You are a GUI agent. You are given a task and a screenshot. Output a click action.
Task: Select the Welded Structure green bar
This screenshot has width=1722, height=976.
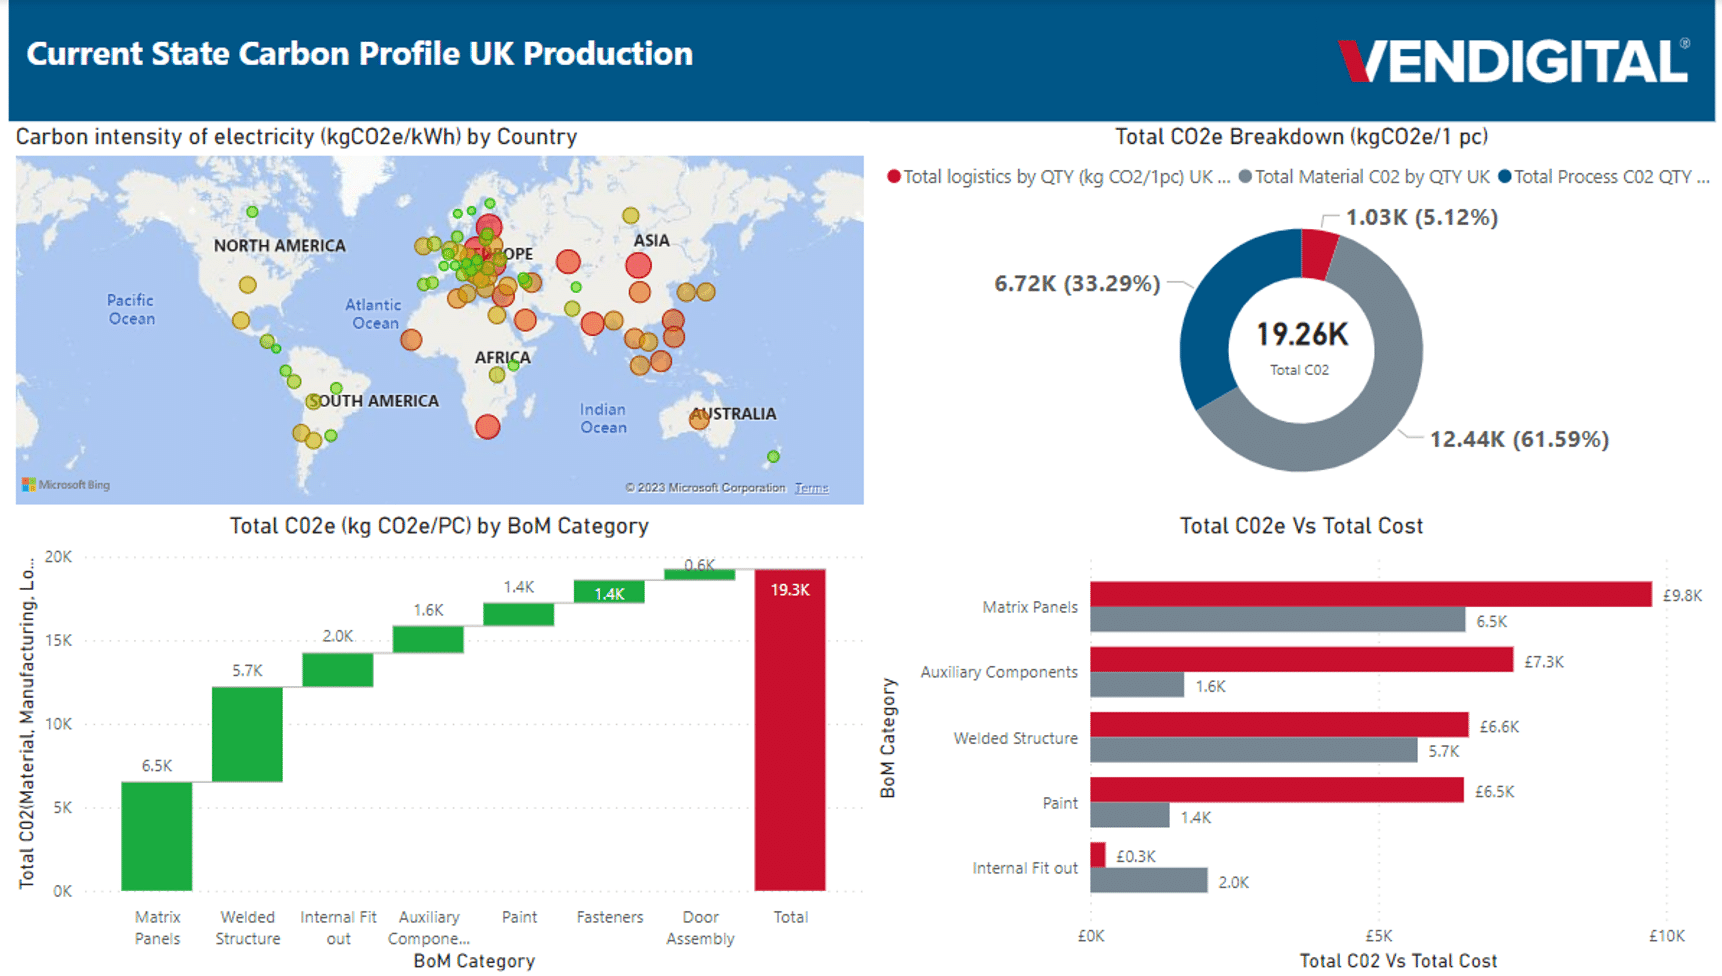tap(247, 734)
